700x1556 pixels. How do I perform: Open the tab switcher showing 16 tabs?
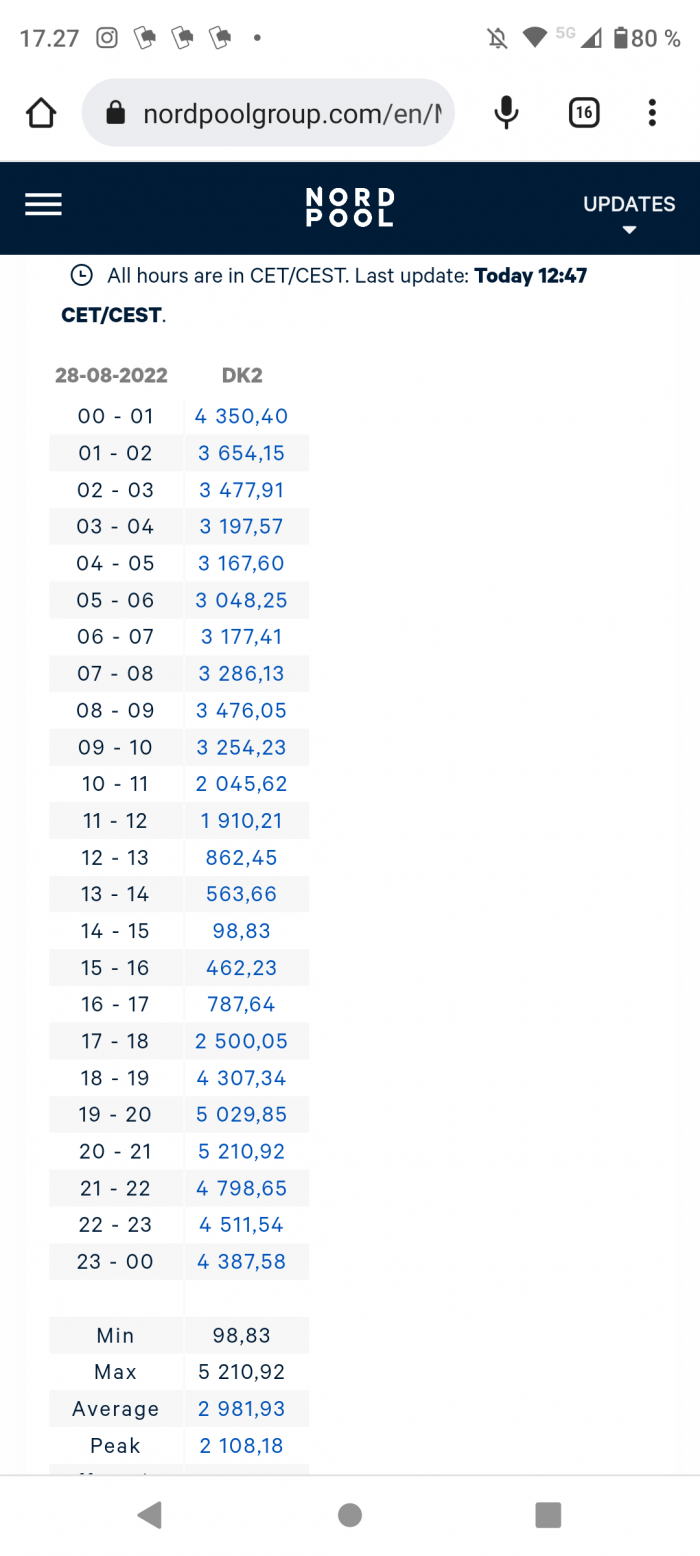[x=584, y=113]
